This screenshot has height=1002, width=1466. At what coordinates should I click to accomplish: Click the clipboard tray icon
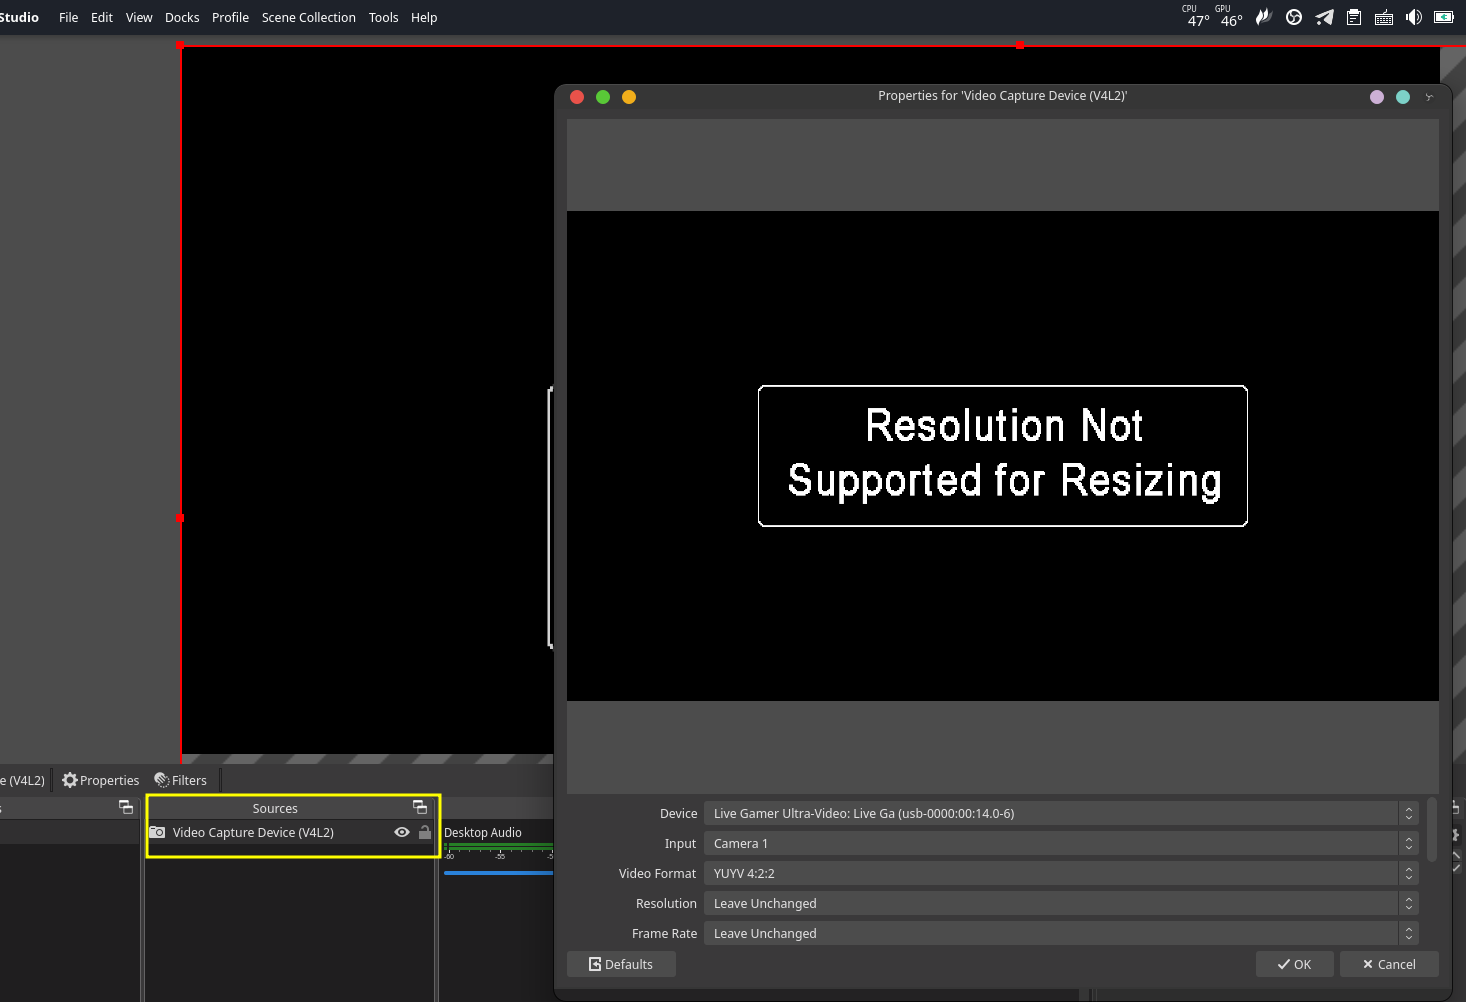pyautogui.click(x=1354, y=17)
